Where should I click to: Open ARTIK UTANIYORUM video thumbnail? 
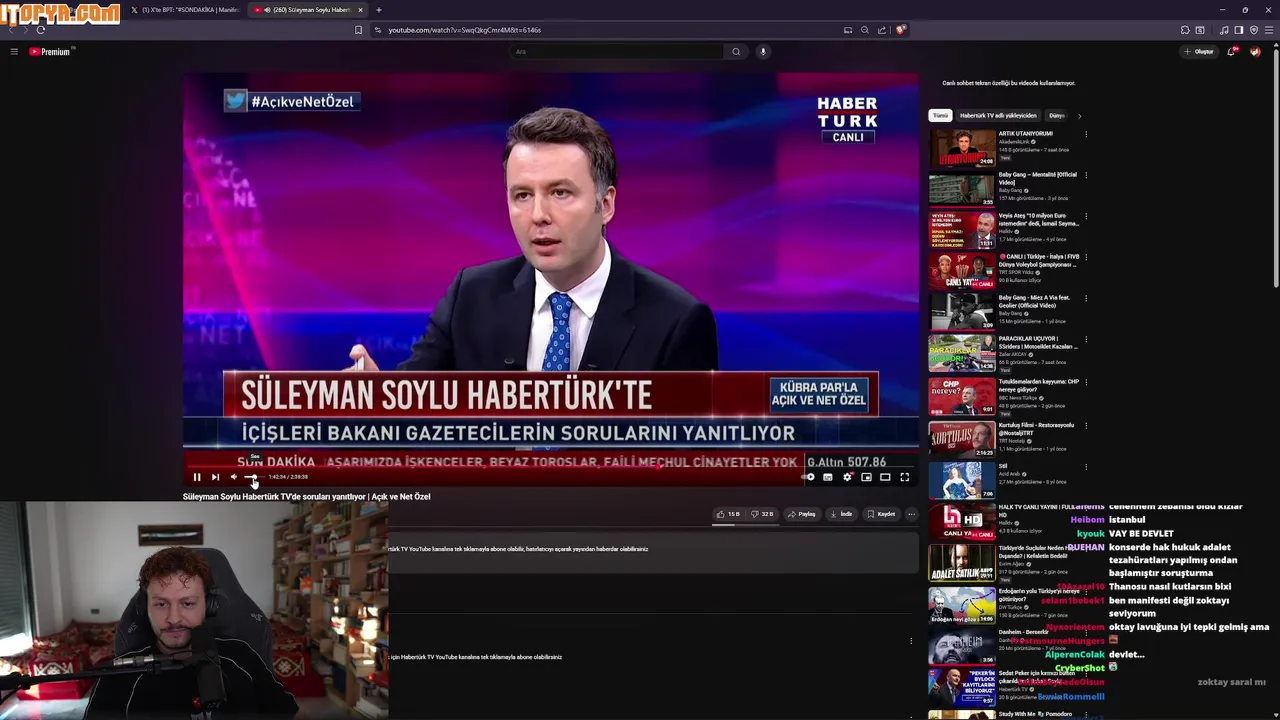[962, 149]
